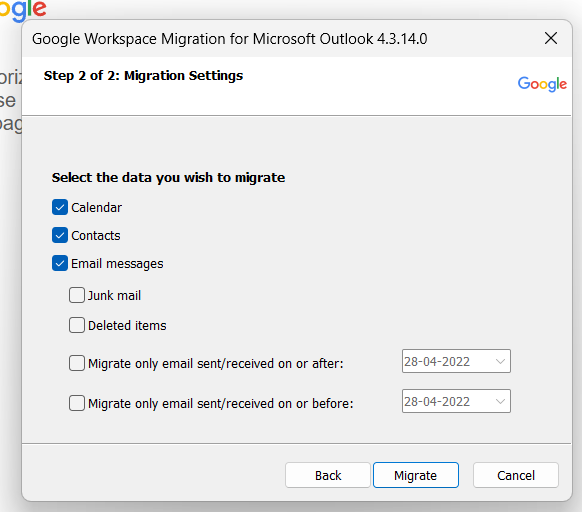Tick 'Migrate only email sent/received on or before'
The image size is (582, 512).
coord(77,403)
